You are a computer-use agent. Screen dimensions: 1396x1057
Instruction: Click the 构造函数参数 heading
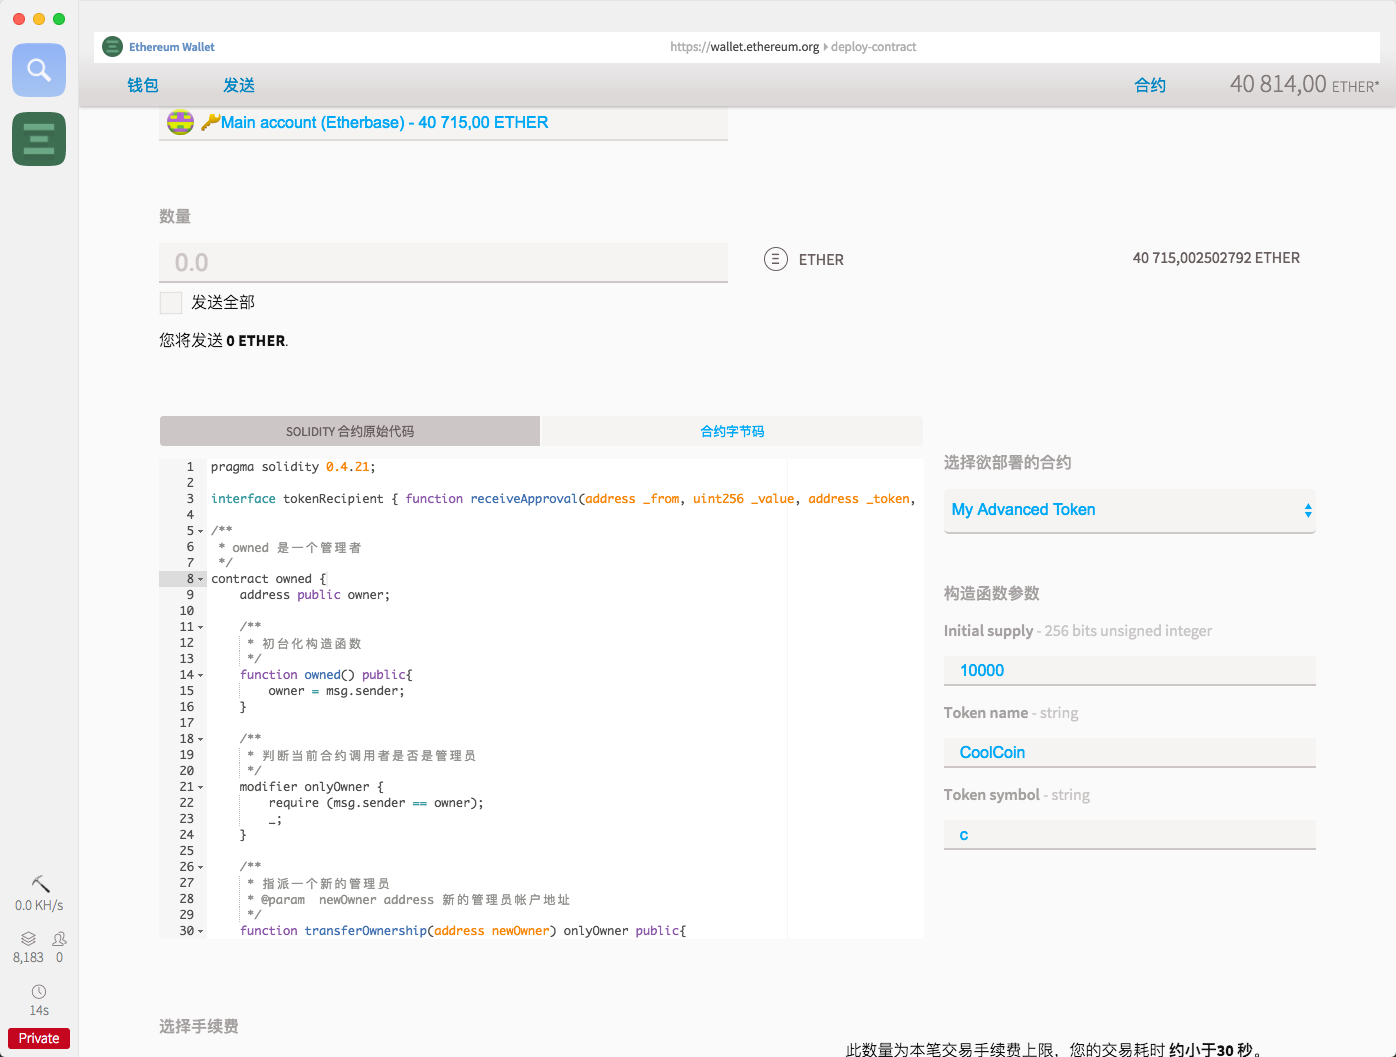pos(992,594)
